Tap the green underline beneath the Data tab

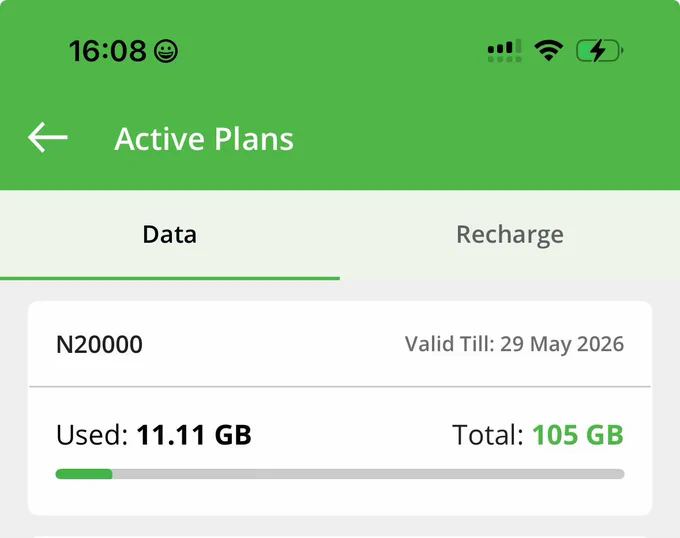(x=170, y=278)
